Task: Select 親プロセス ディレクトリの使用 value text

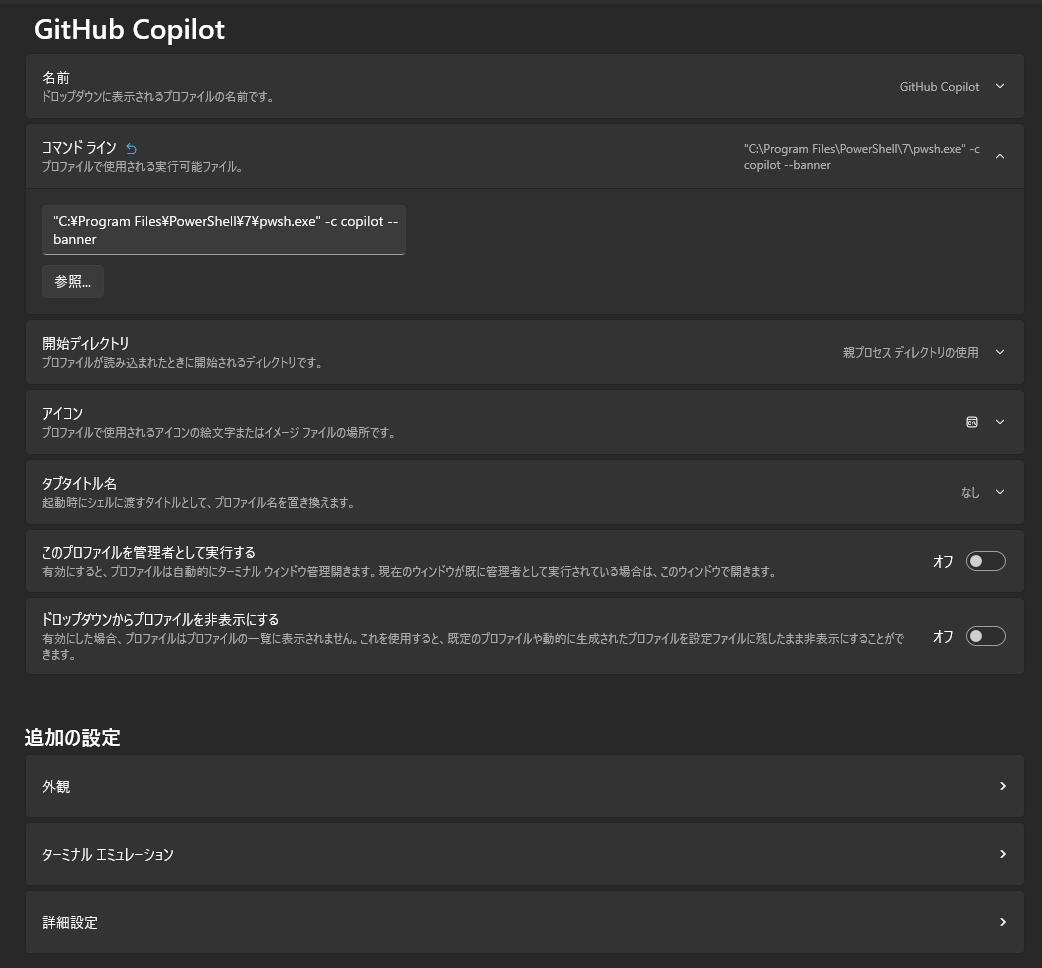Action: click(x=910, y=352)
